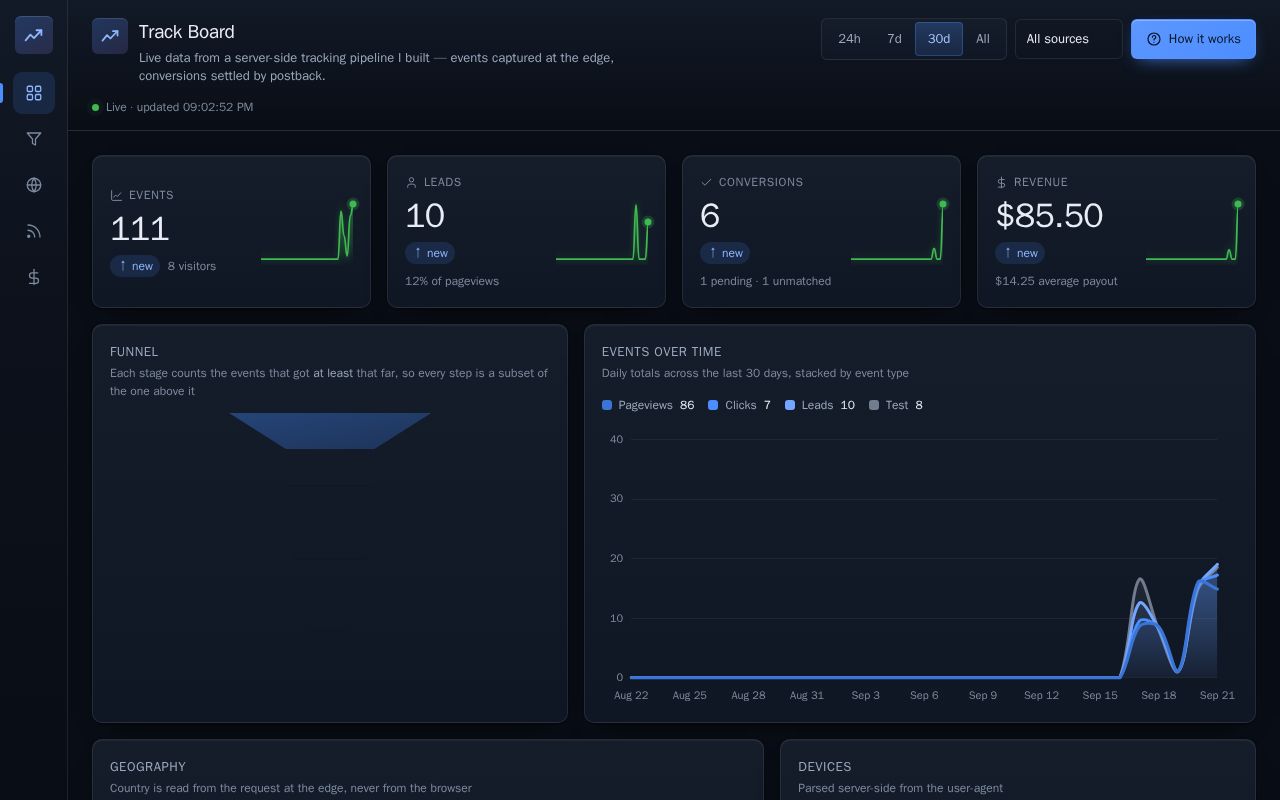Open the feed signal sidebar icon
1280x800 pixels.
tap(34, 231)
